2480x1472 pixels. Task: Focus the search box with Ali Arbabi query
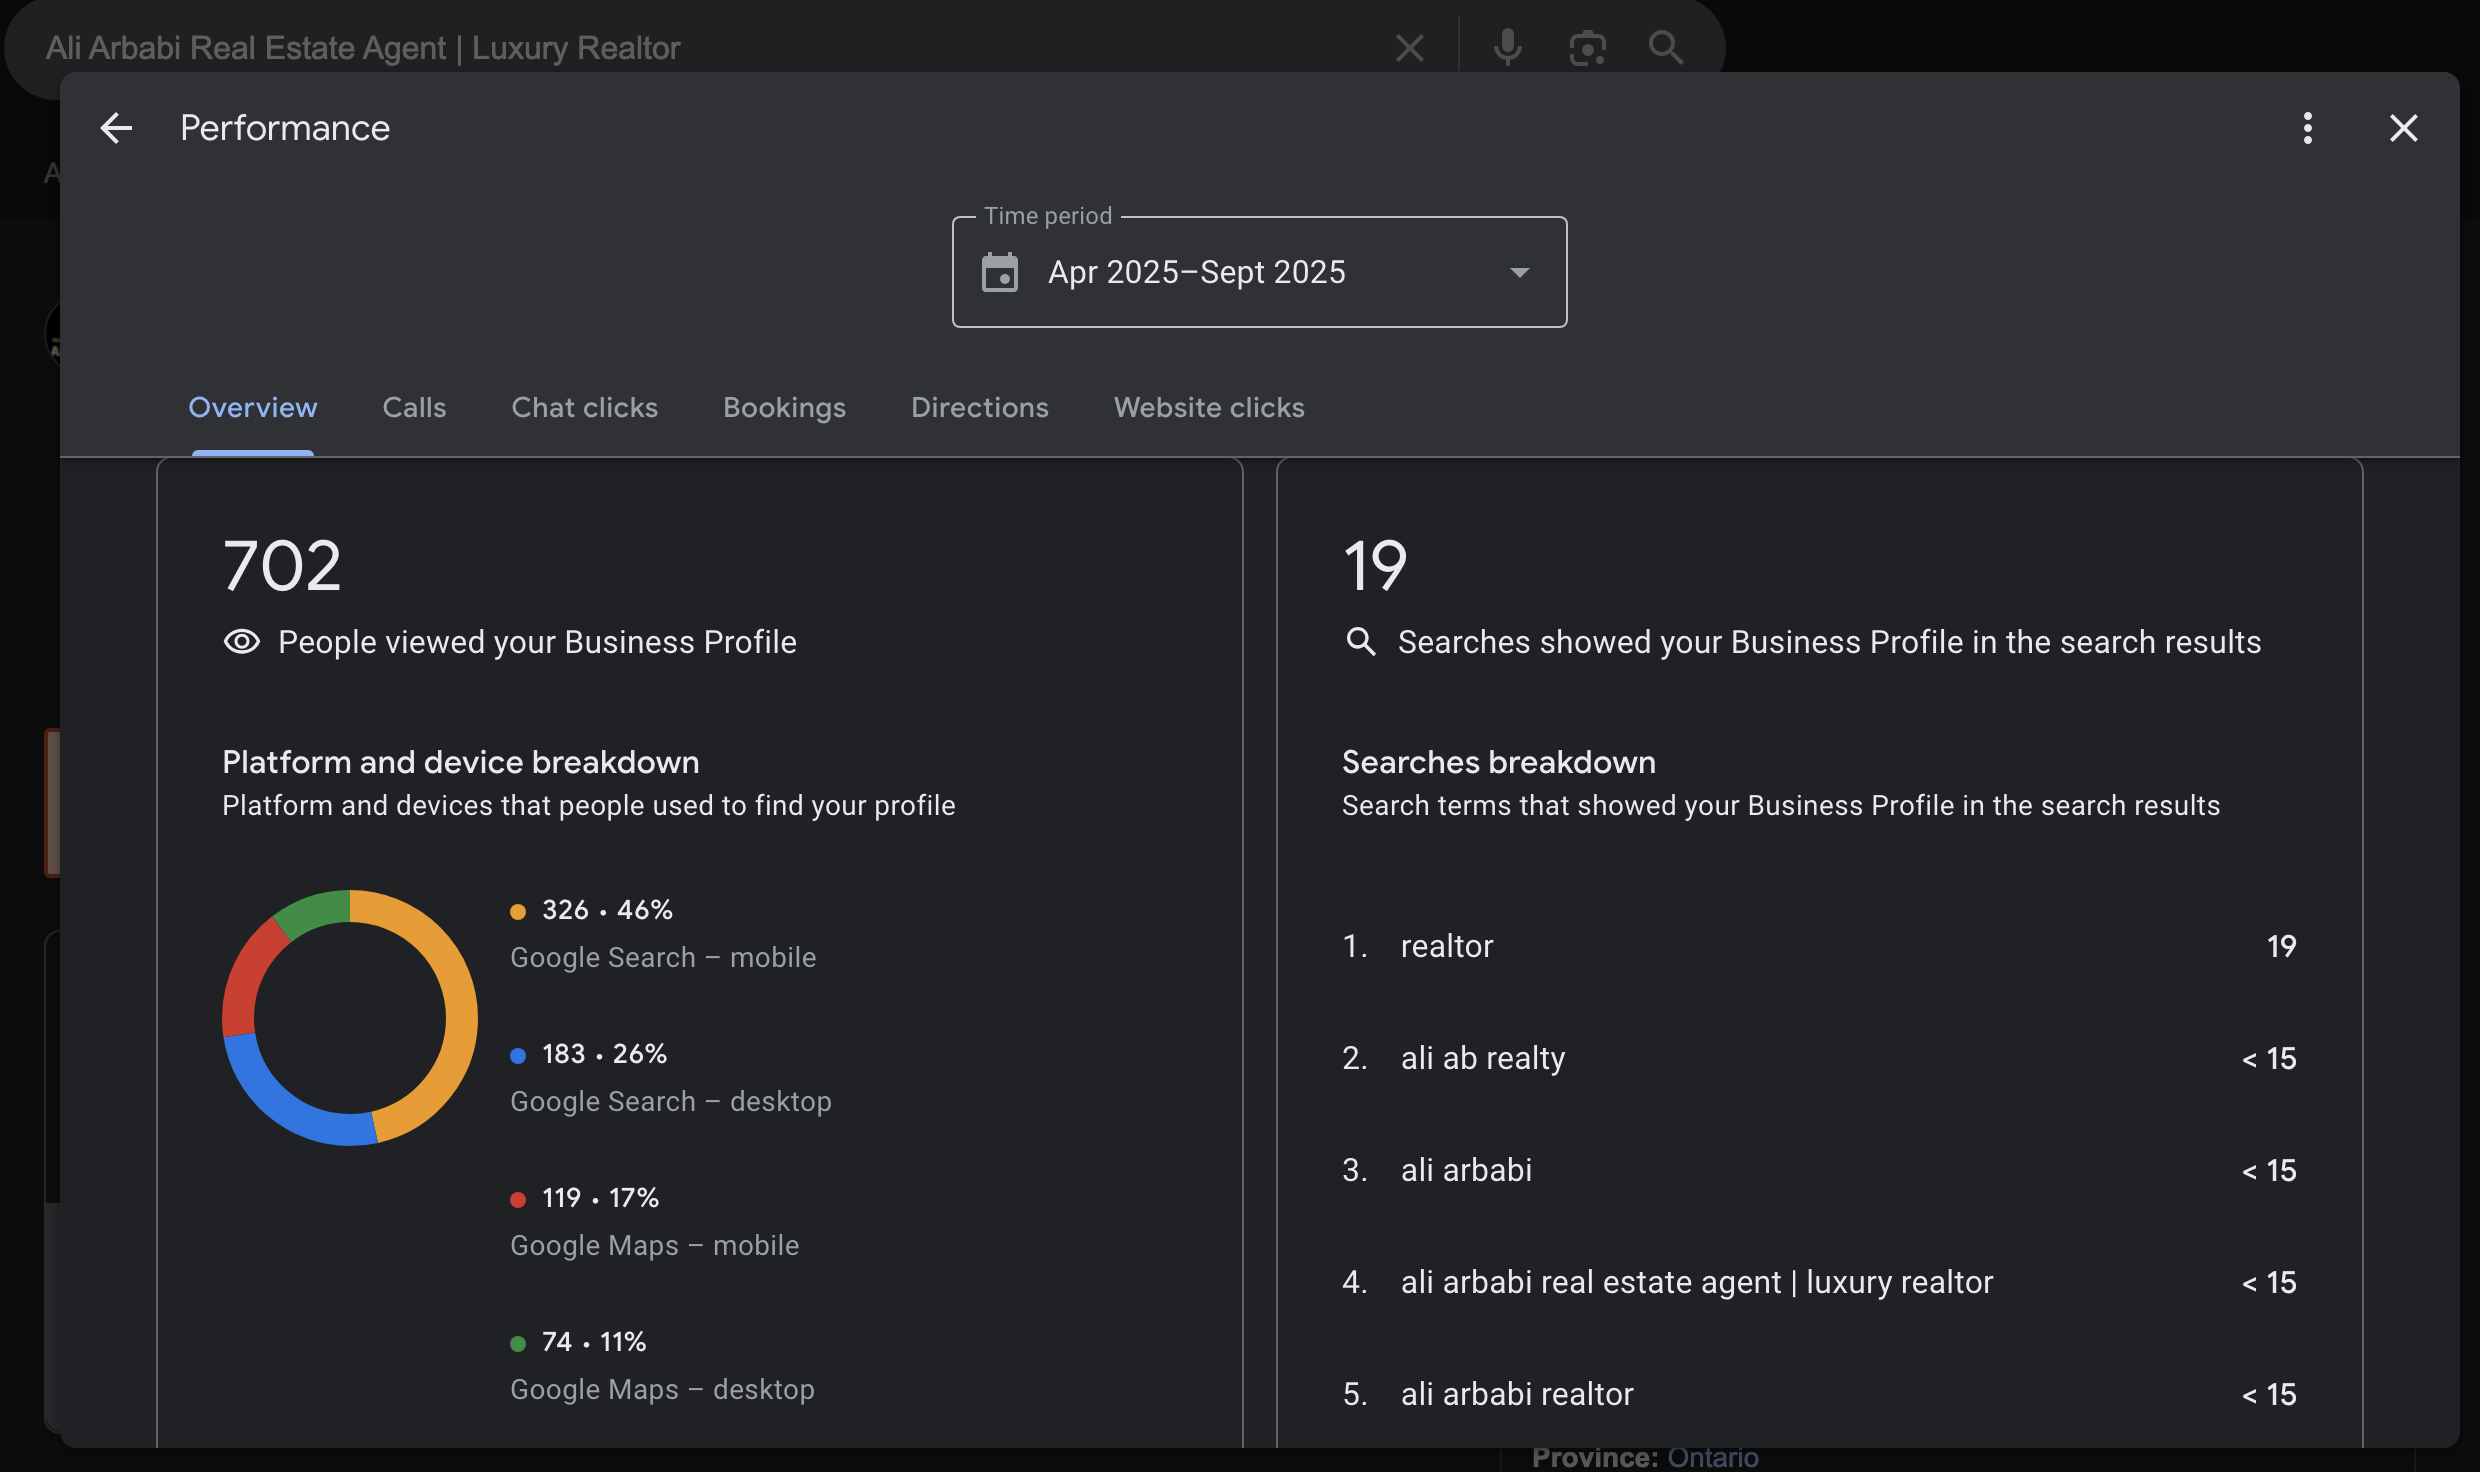coord(363,47)
